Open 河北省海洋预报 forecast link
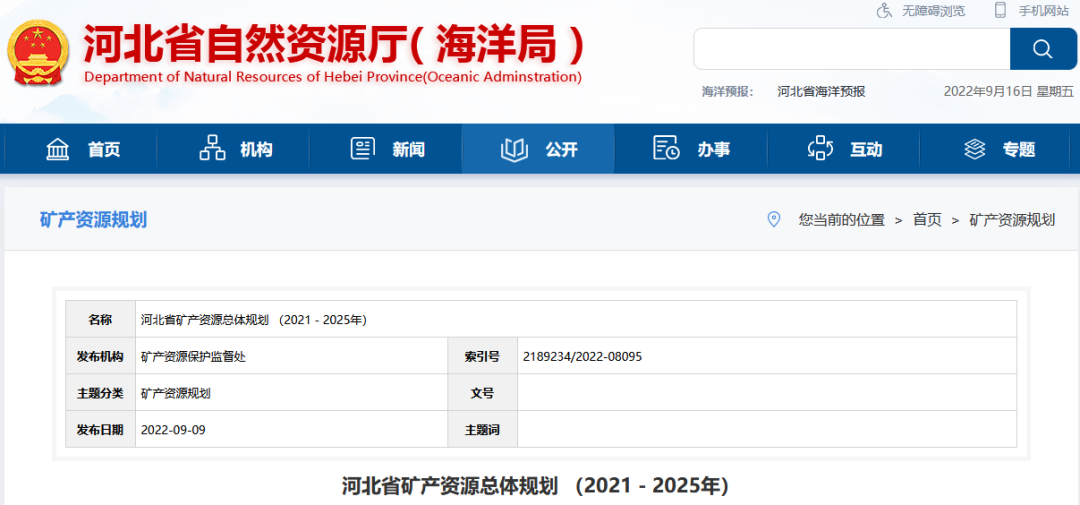The height and width of the screenshot is (505, 1080). (x=821, y=91)
